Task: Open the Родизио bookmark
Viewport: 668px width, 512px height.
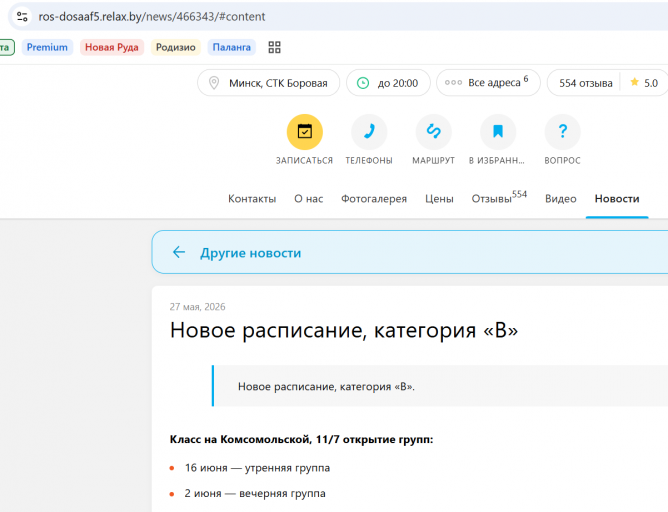Action: [x=176, y=47]
